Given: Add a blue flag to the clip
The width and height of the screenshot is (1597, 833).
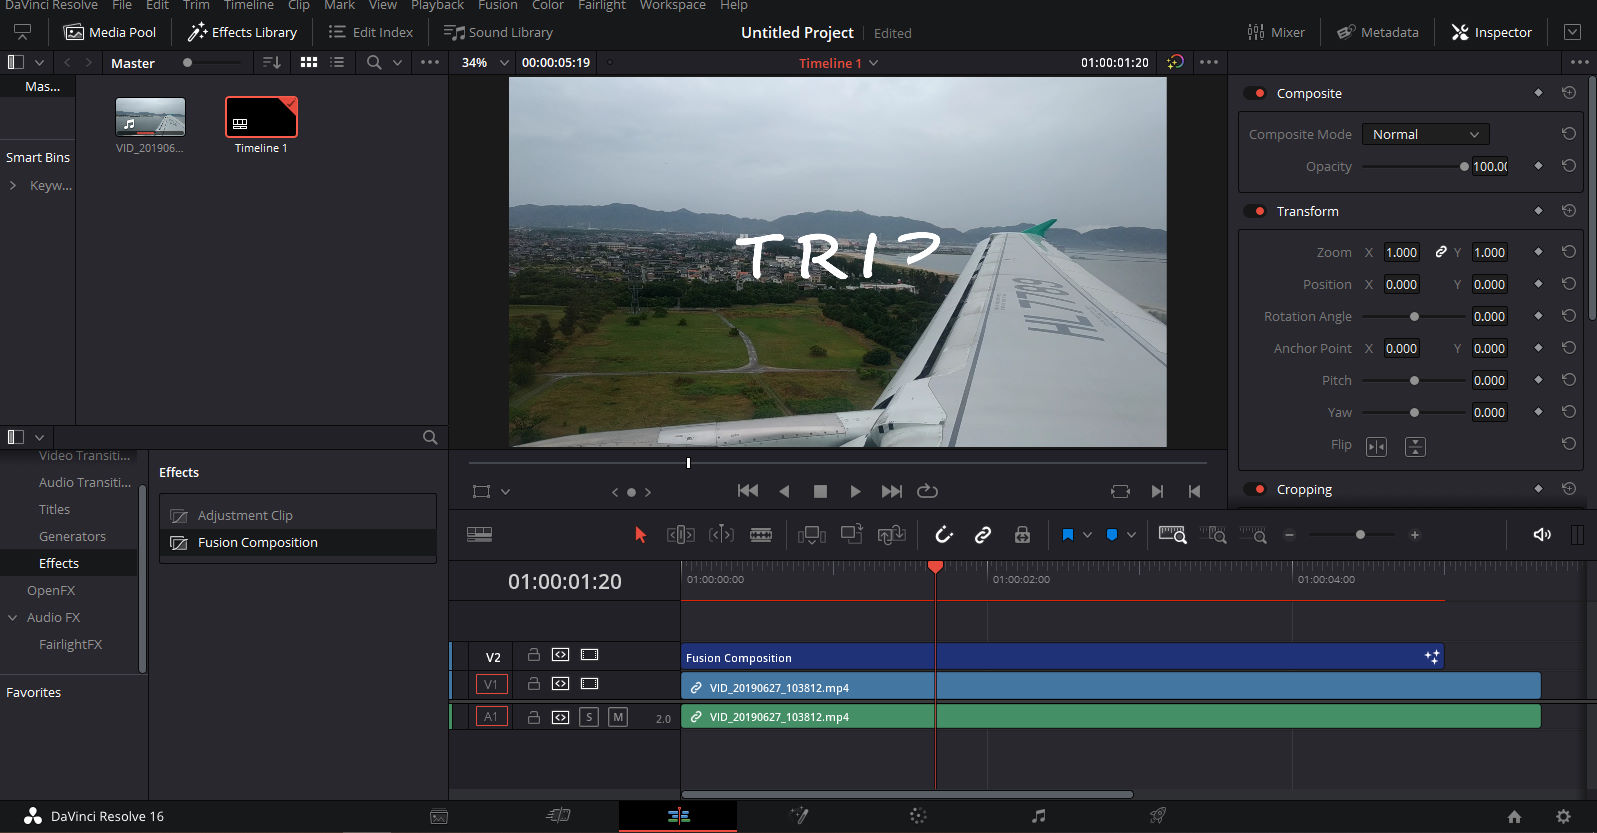Looking at the screenshot, I should [1067, 535].
